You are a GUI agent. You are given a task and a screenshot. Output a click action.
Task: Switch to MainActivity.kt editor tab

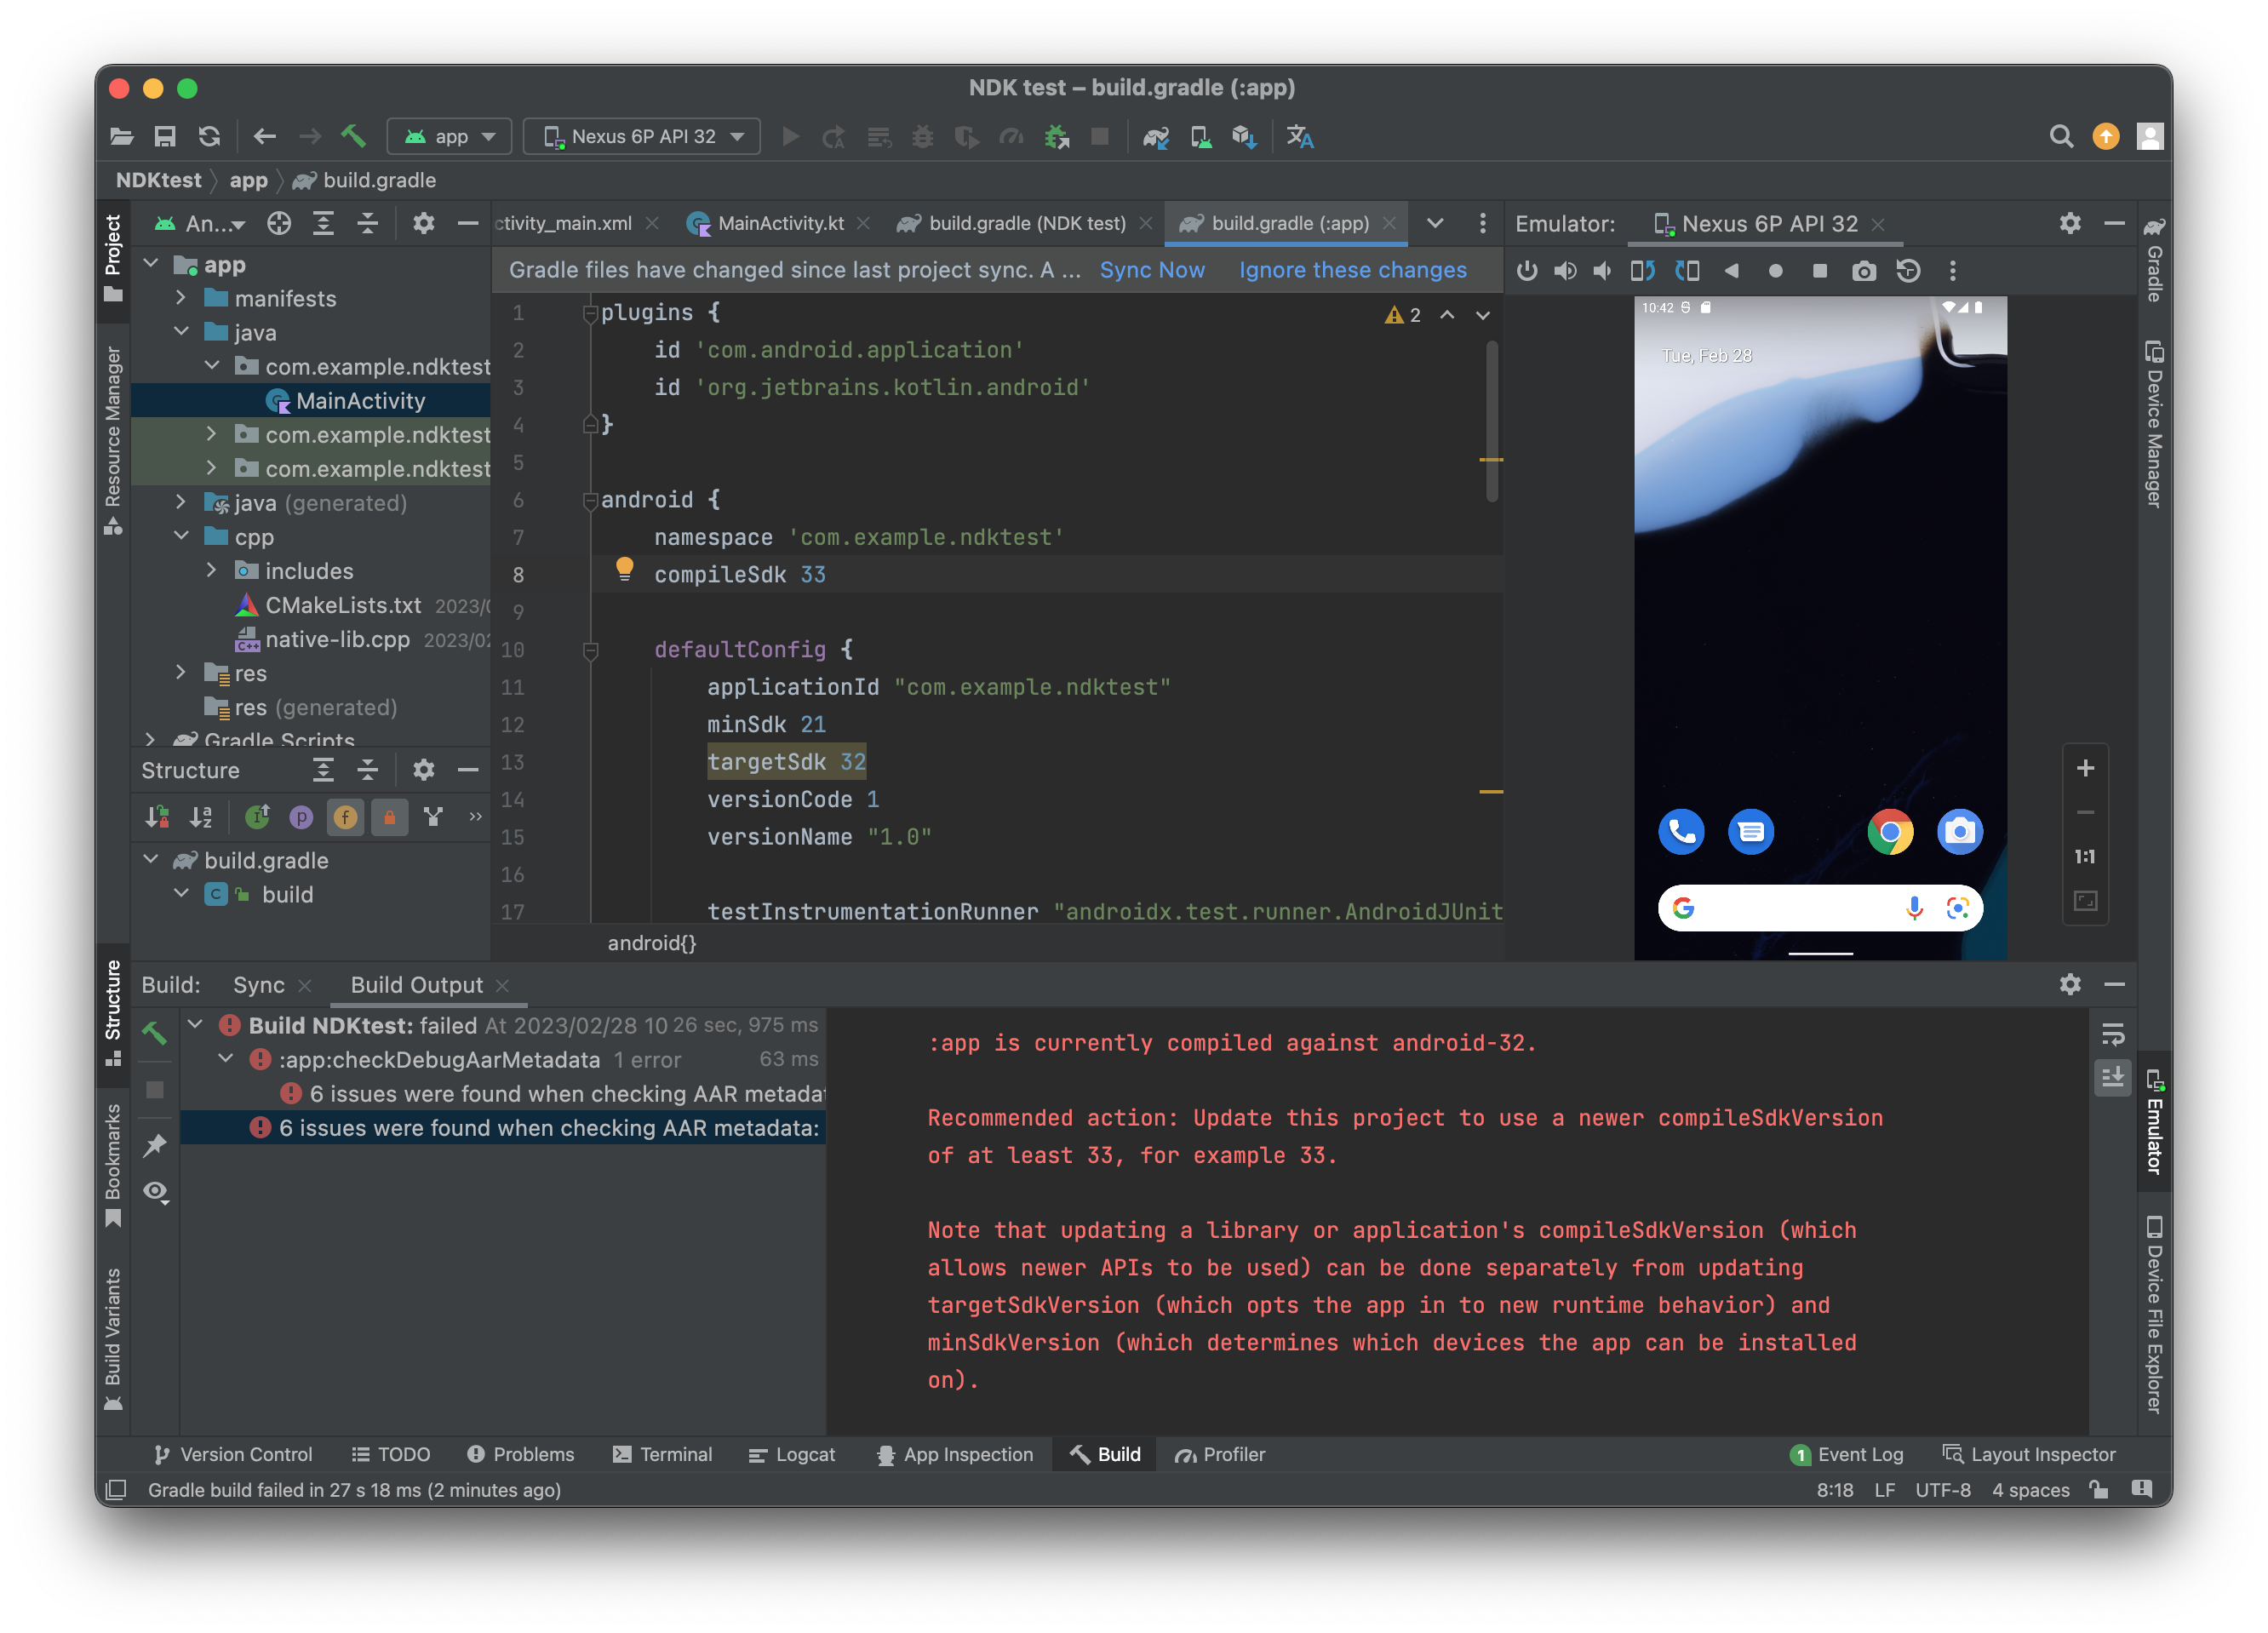(779, 223)
